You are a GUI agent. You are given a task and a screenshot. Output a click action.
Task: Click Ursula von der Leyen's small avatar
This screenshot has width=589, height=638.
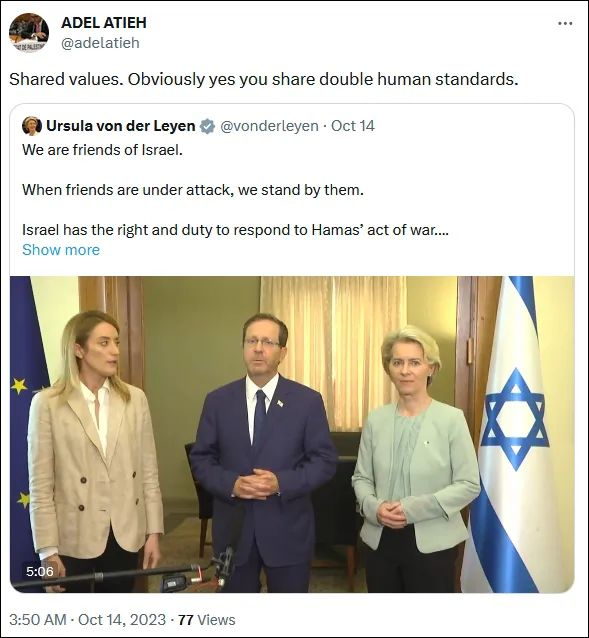pyautogui.click(x=32, y=126)
